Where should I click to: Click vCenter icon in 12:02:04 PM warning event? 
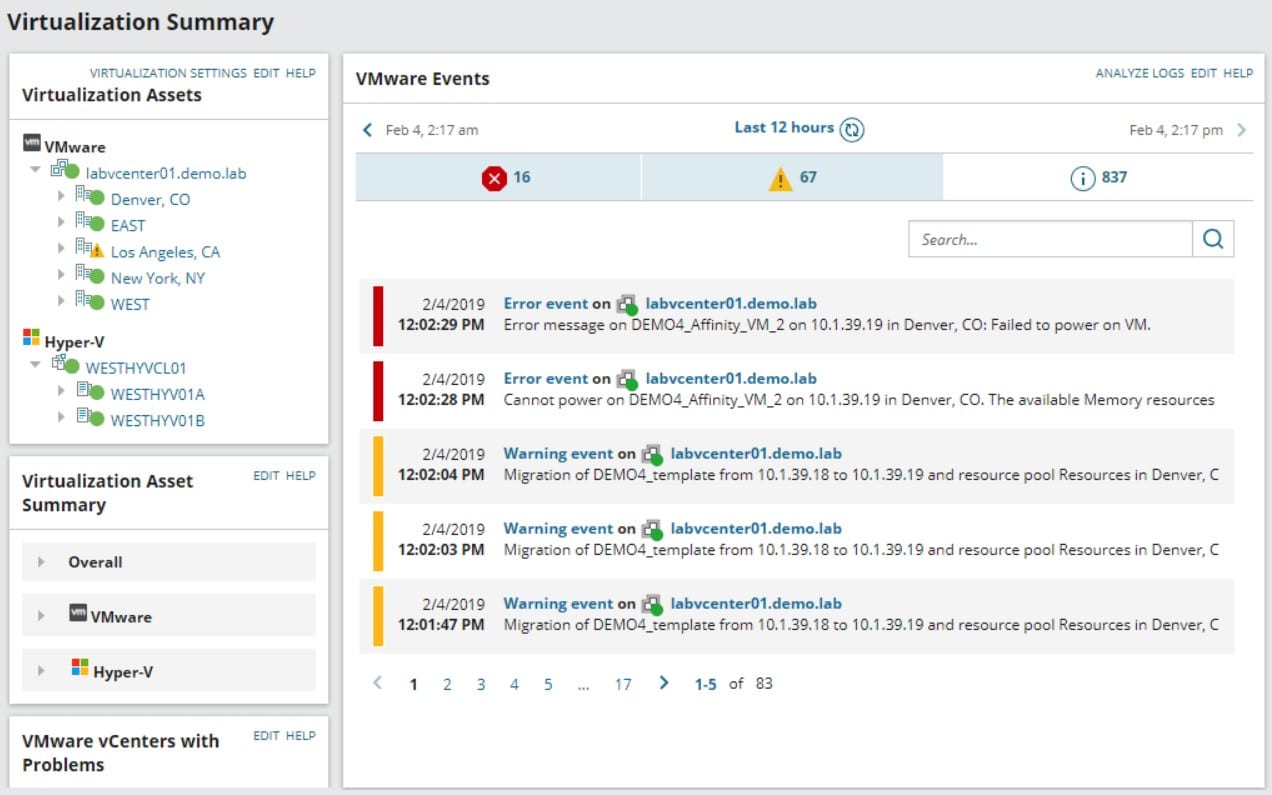pyautogui.click(x=652, y=454)
